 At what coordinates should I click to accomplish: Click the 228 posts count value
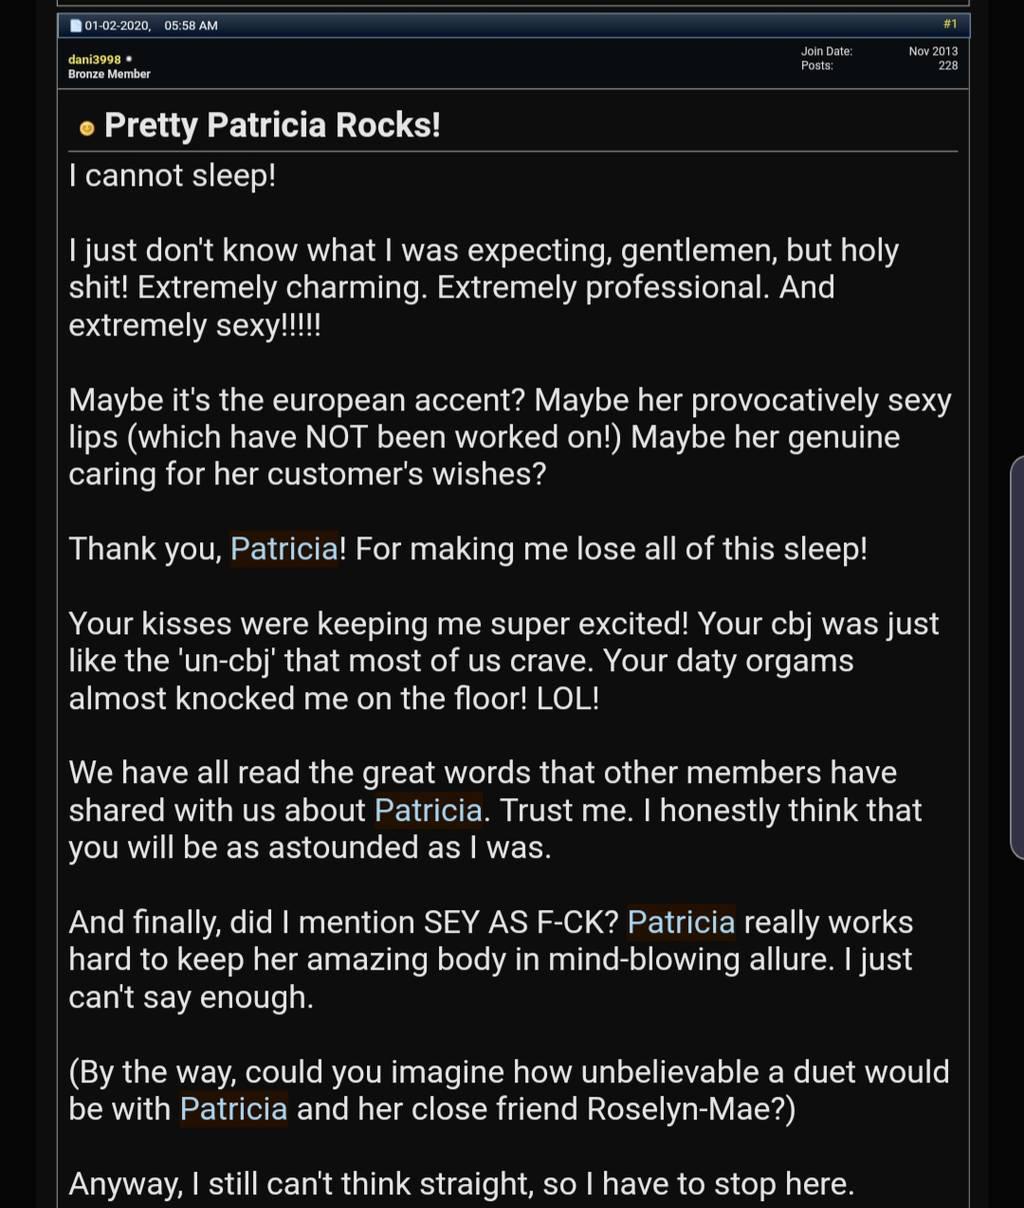point(948,66)
